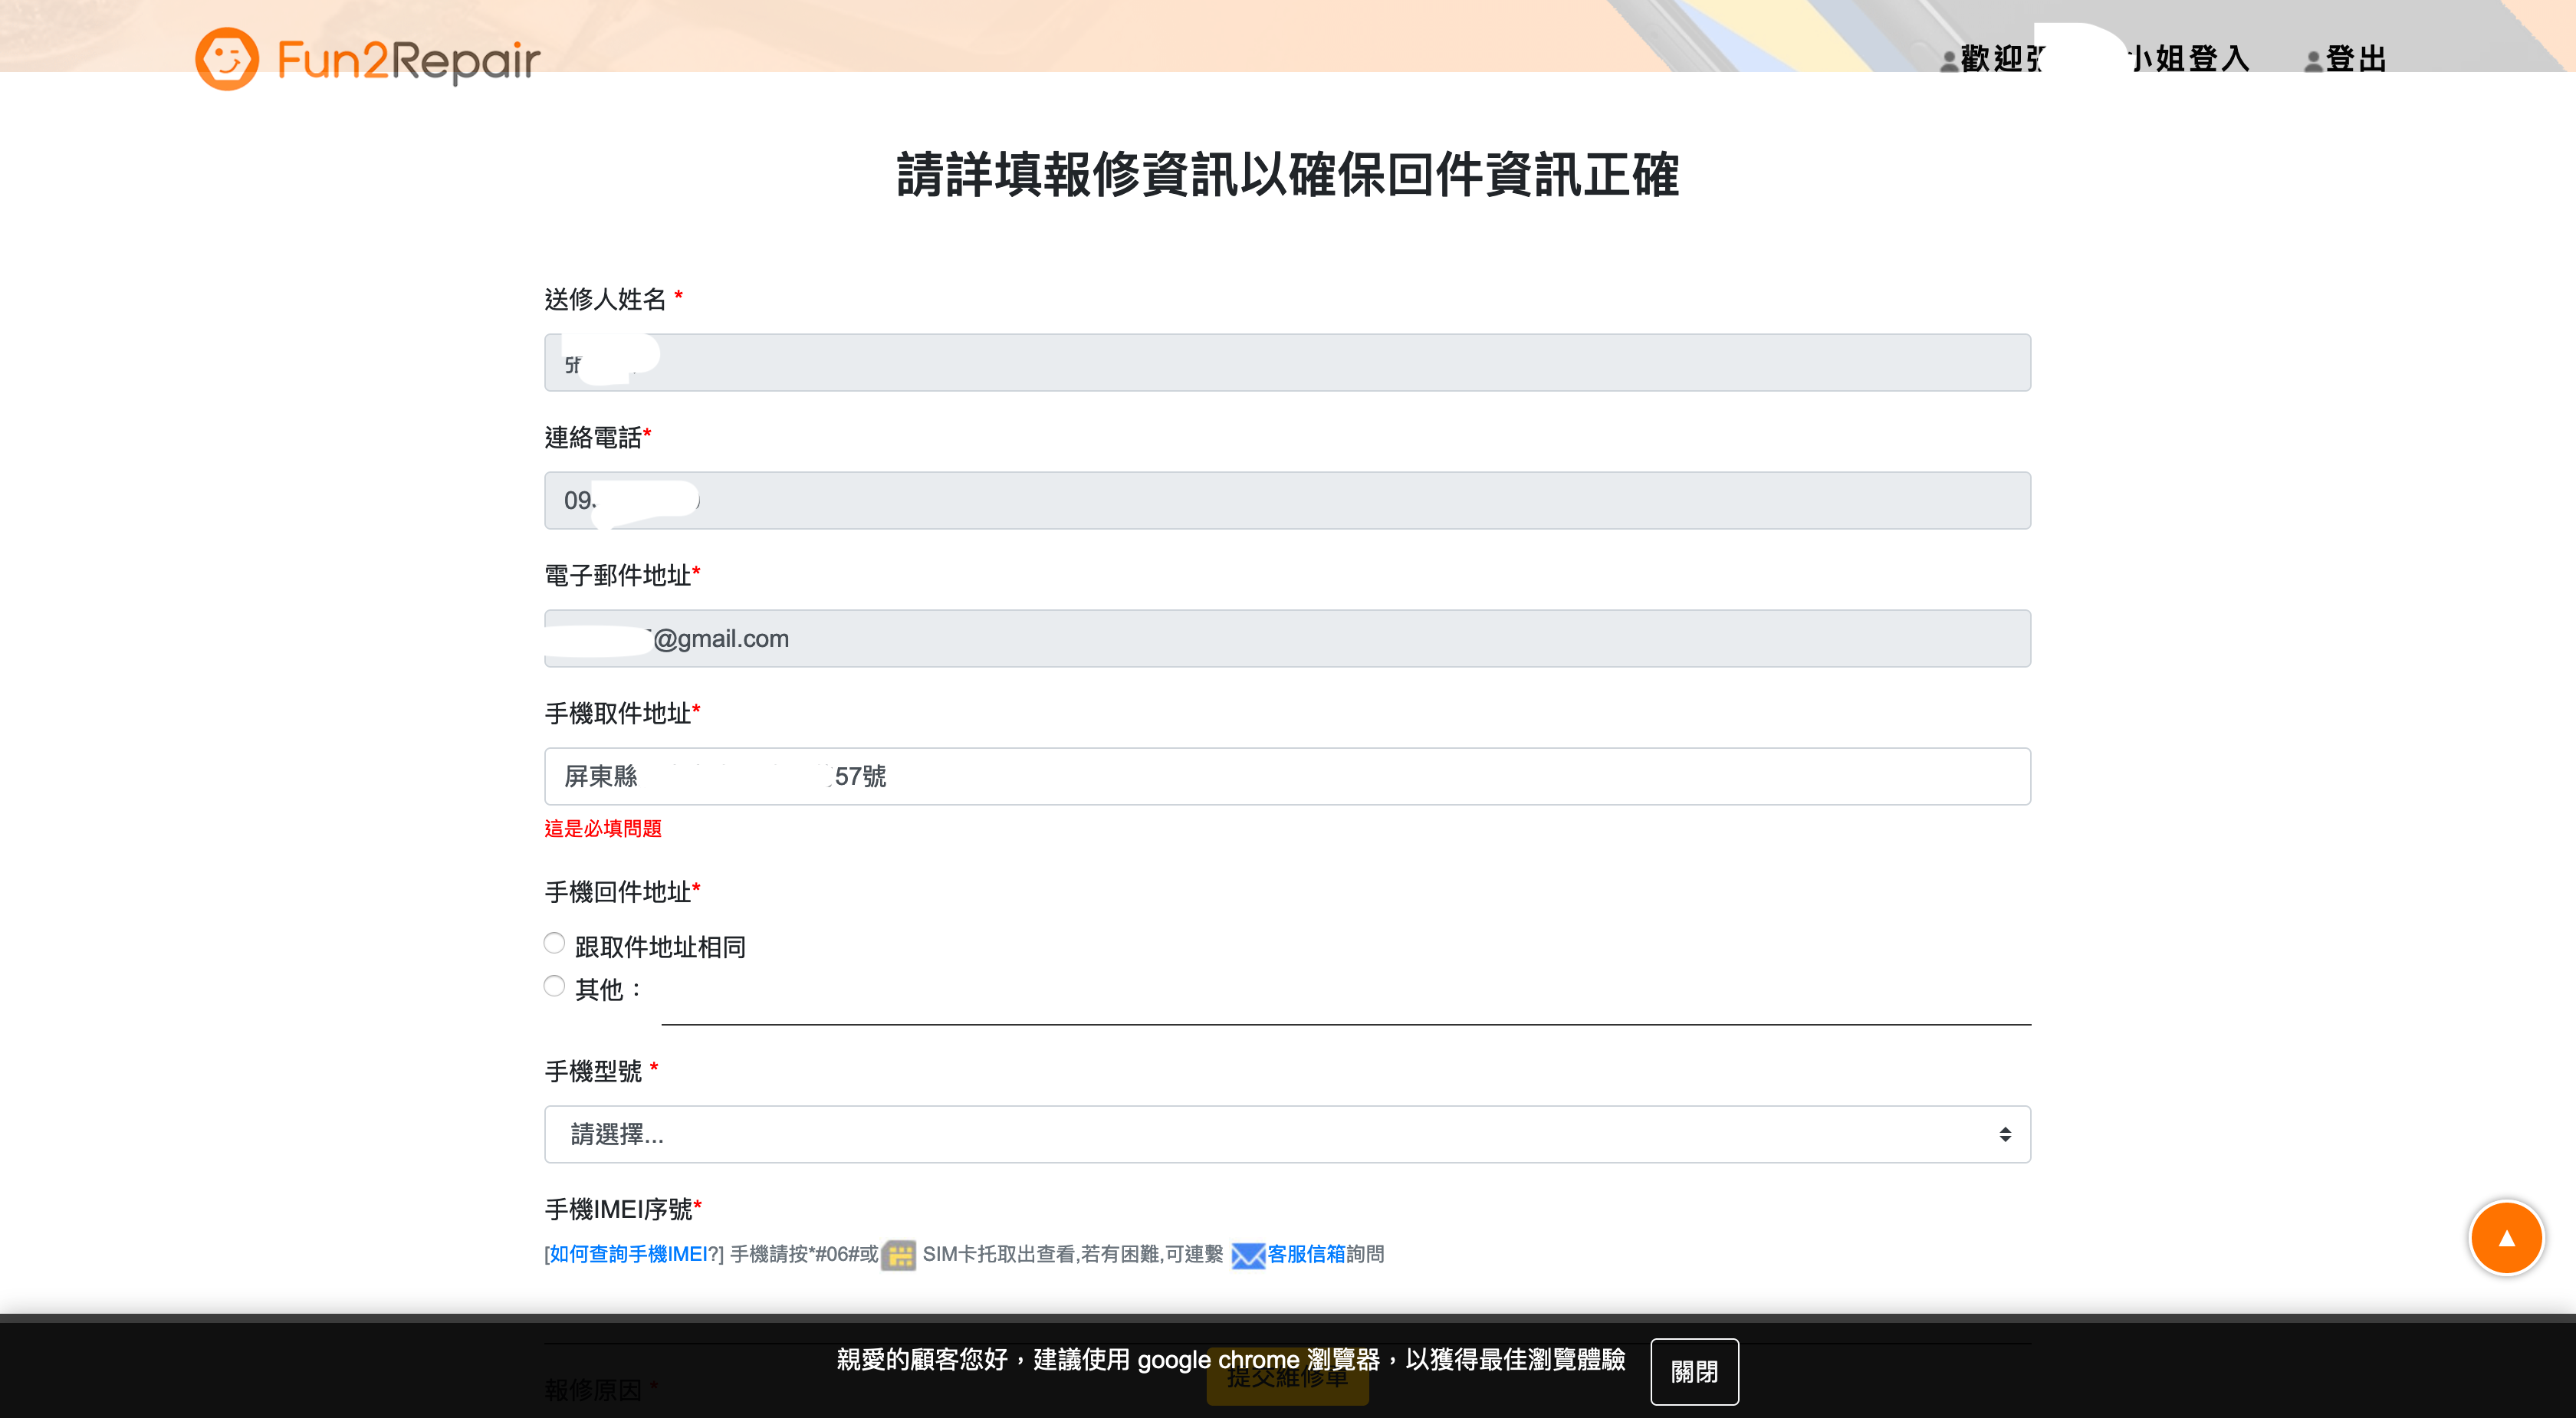Click the user icon beside 登出
The width and height of the screenshot is (2576, 1418).
2313,62
